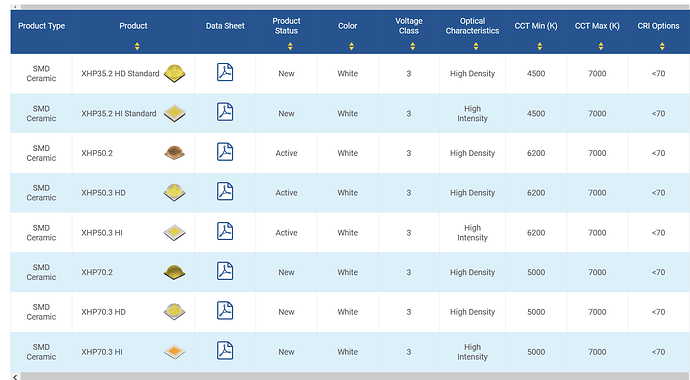Click the XHP70.2 LED product thumbnail
Screen dimensions: 690x380
[x=174, y=272]
